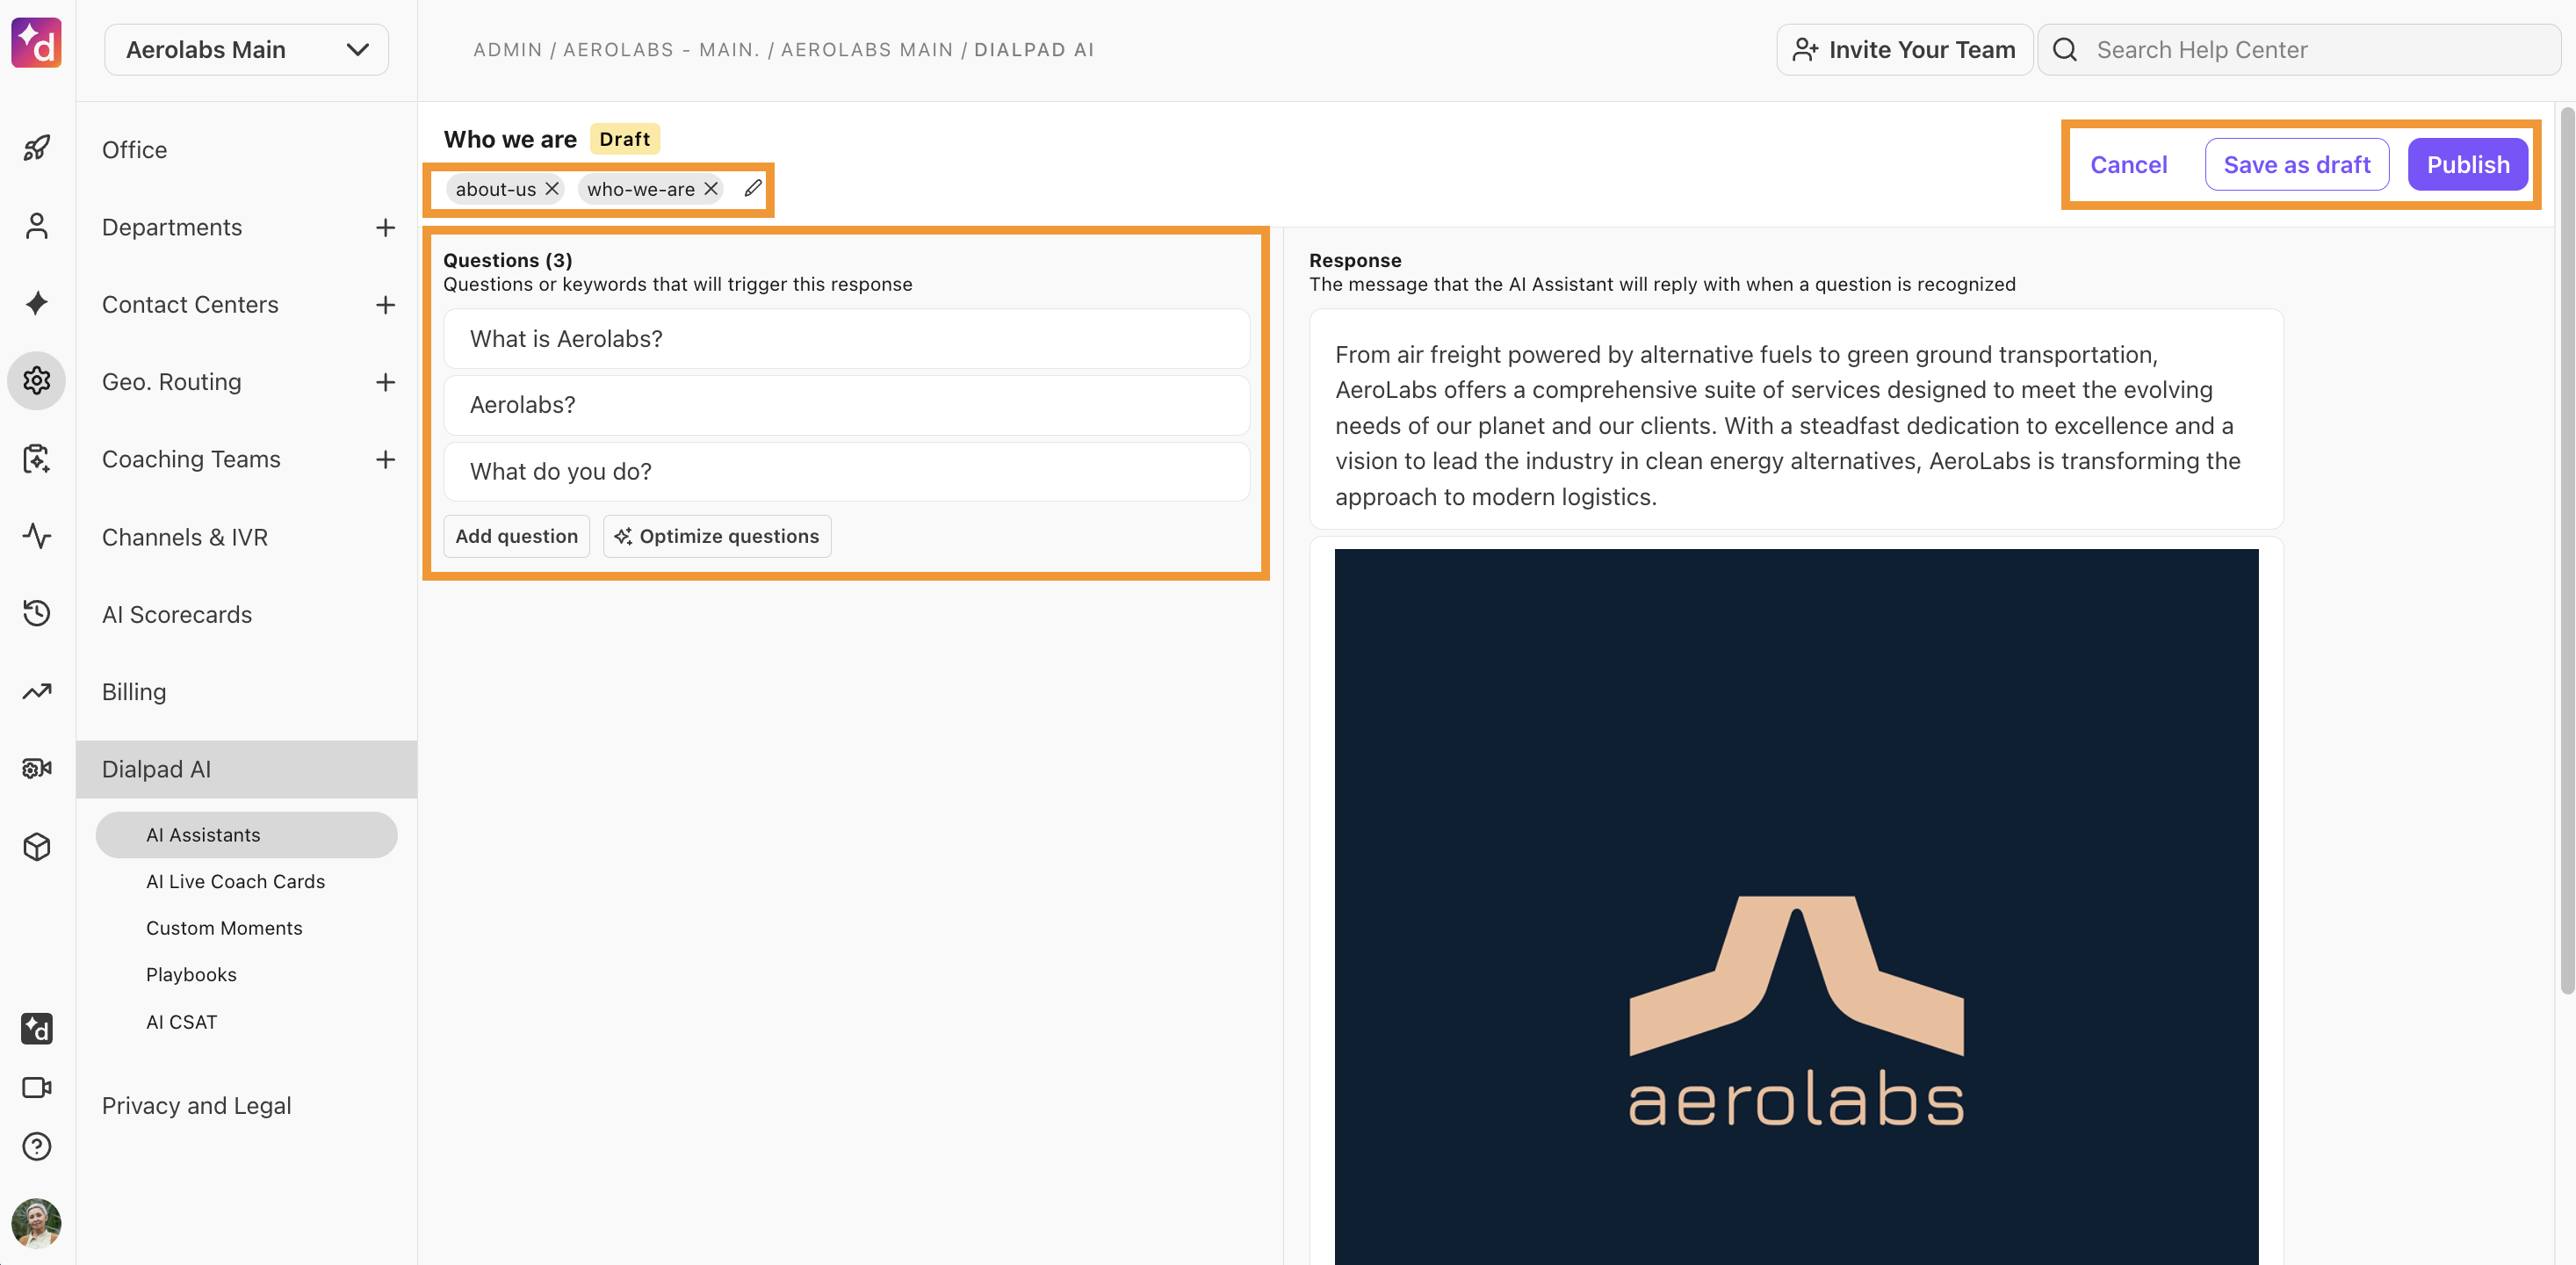Click Save as draft button
Viewport: 2576px width, 1265px height.
coord(2297,164)
